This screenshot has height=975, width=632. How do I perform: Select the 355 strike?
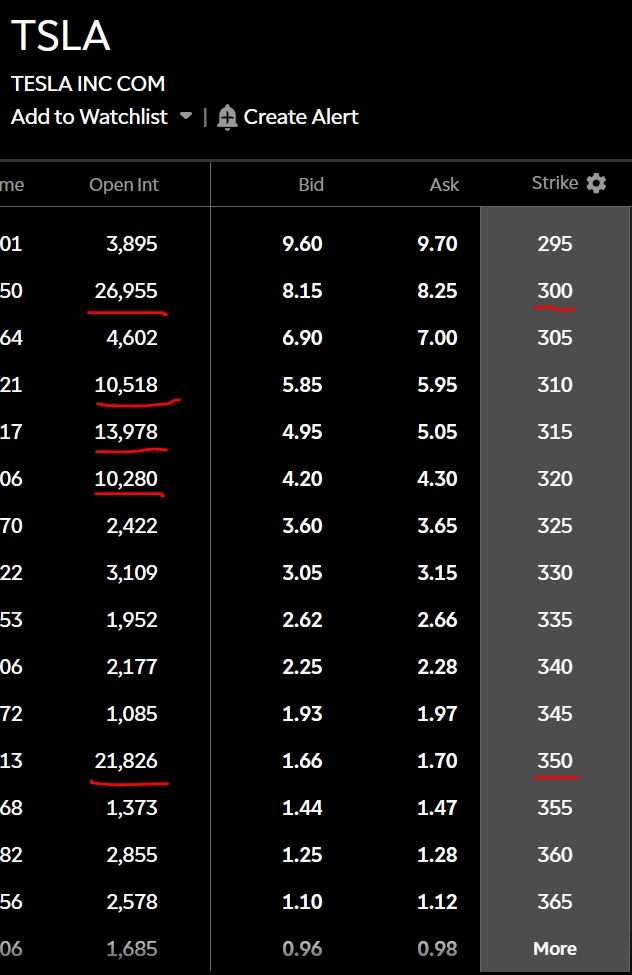coord(555,808)
